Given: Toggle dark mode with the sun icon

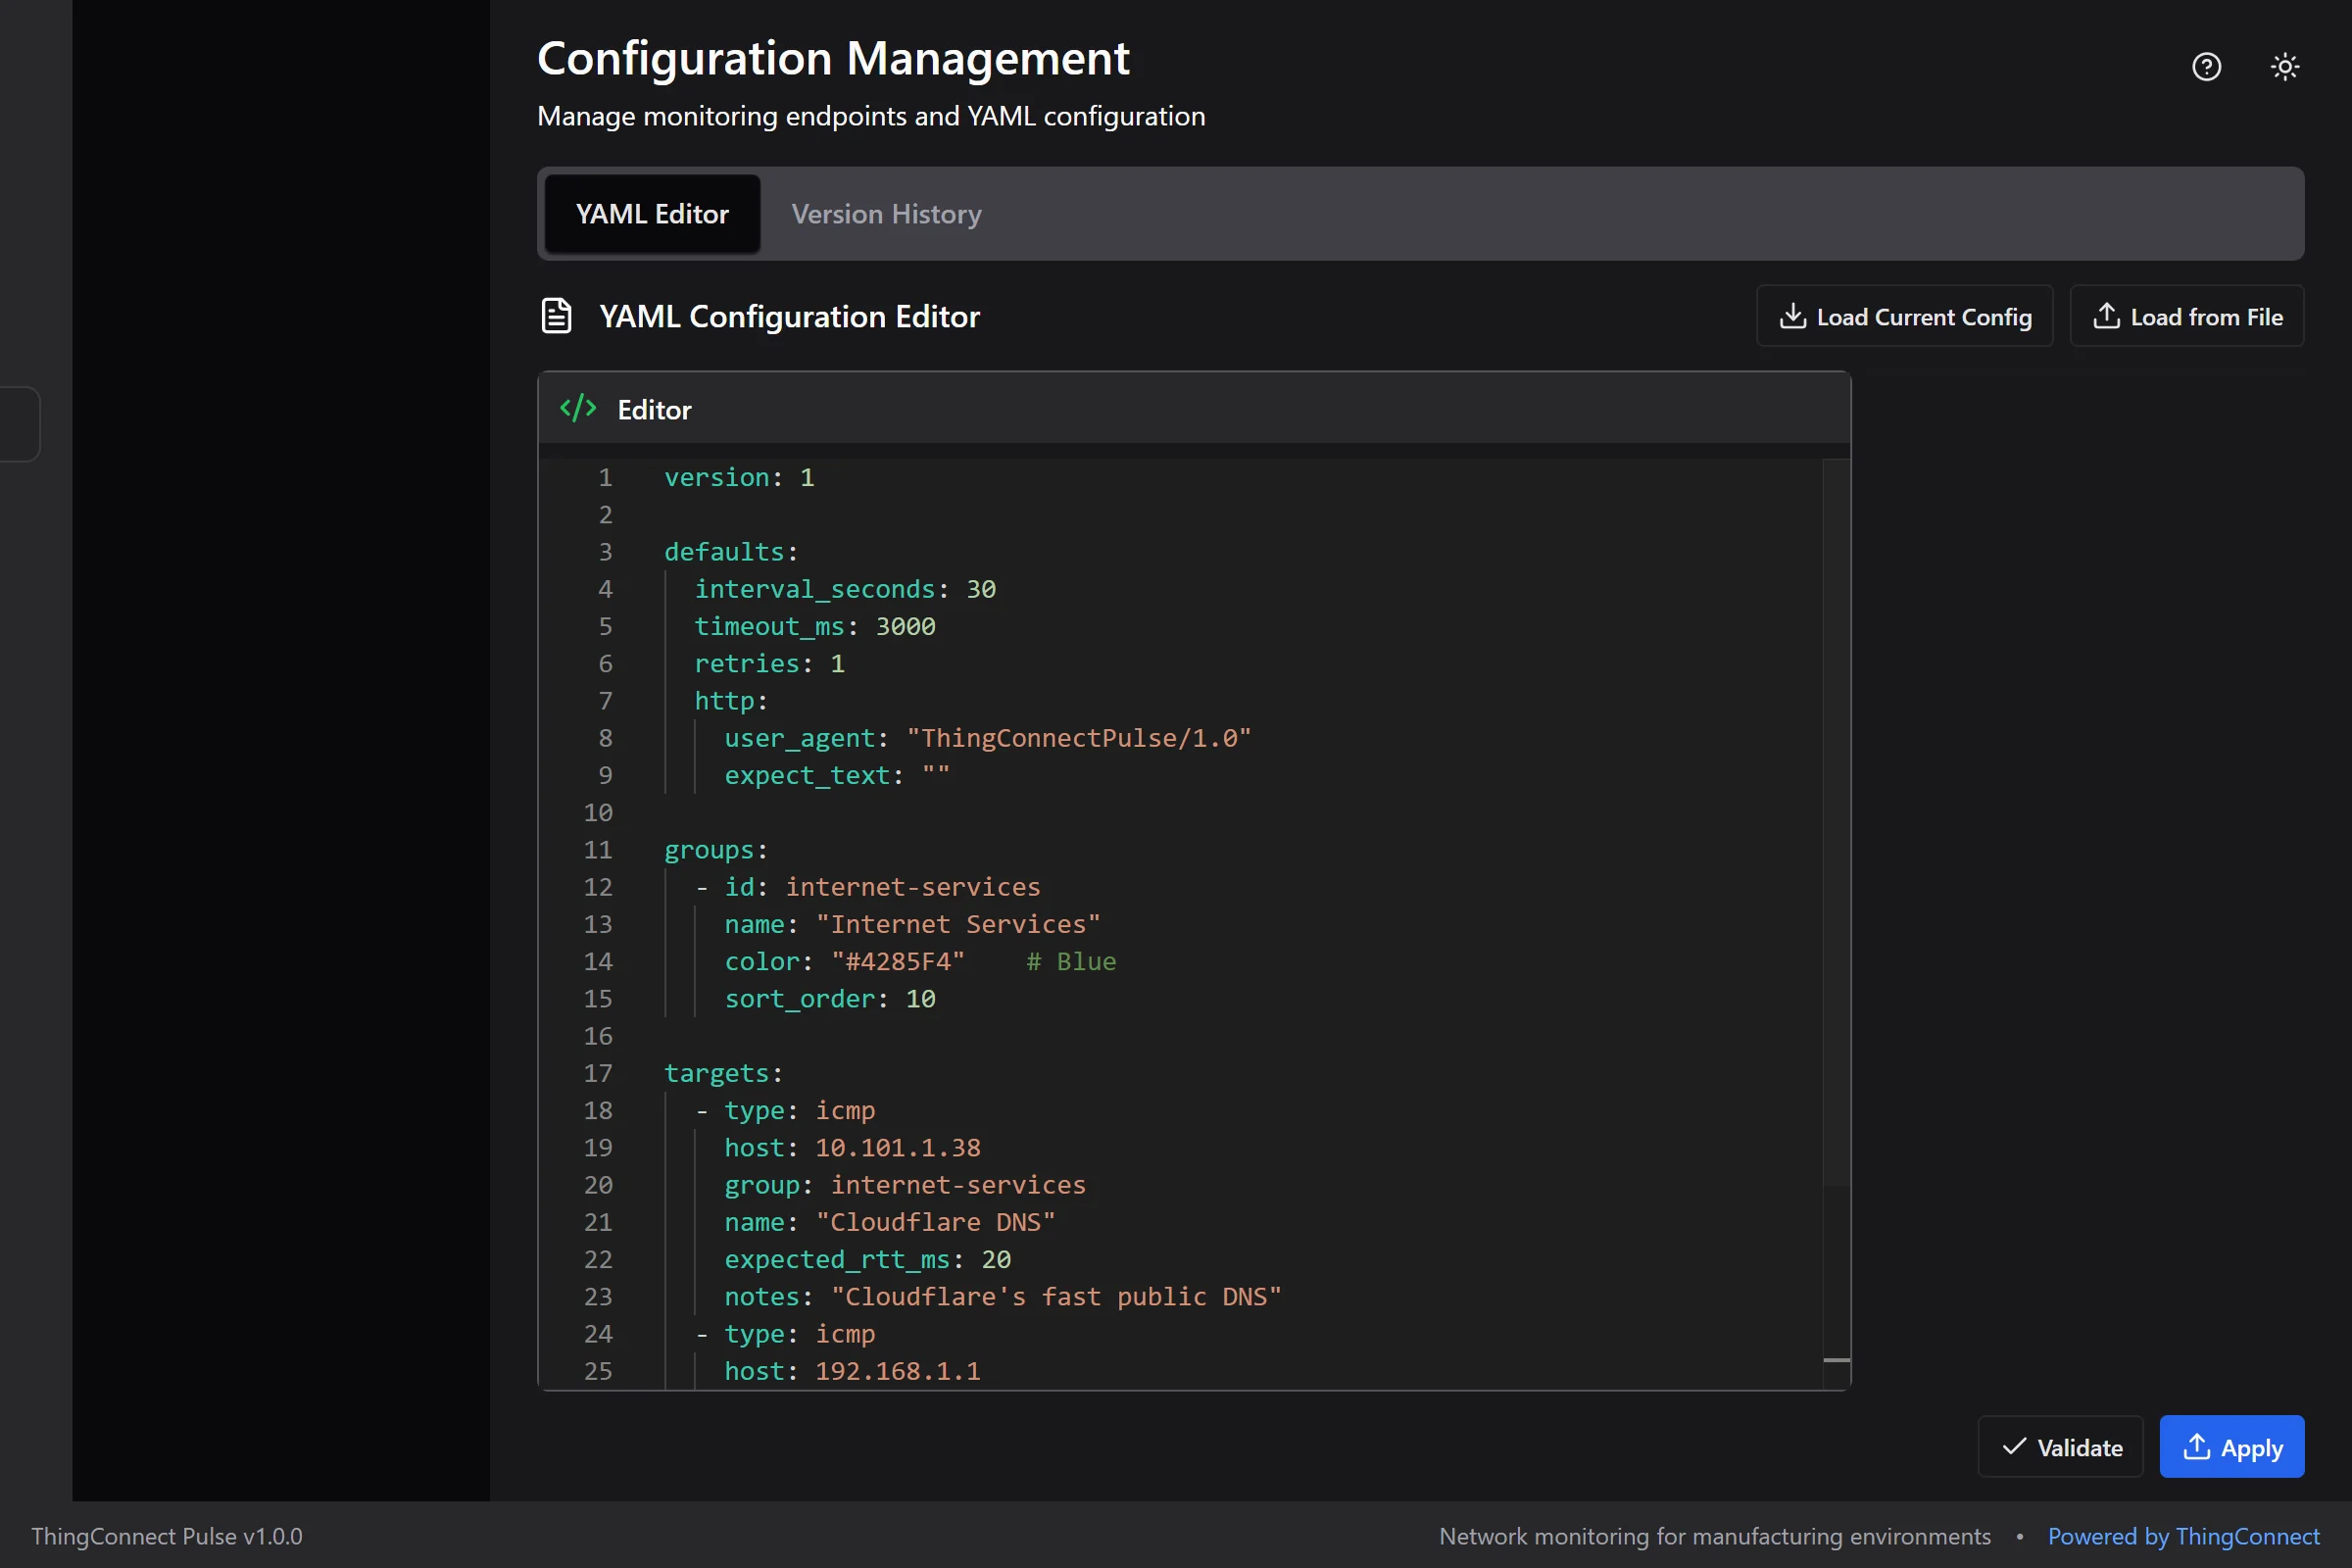Looking at the screenshot, I should click(2285, 66).
